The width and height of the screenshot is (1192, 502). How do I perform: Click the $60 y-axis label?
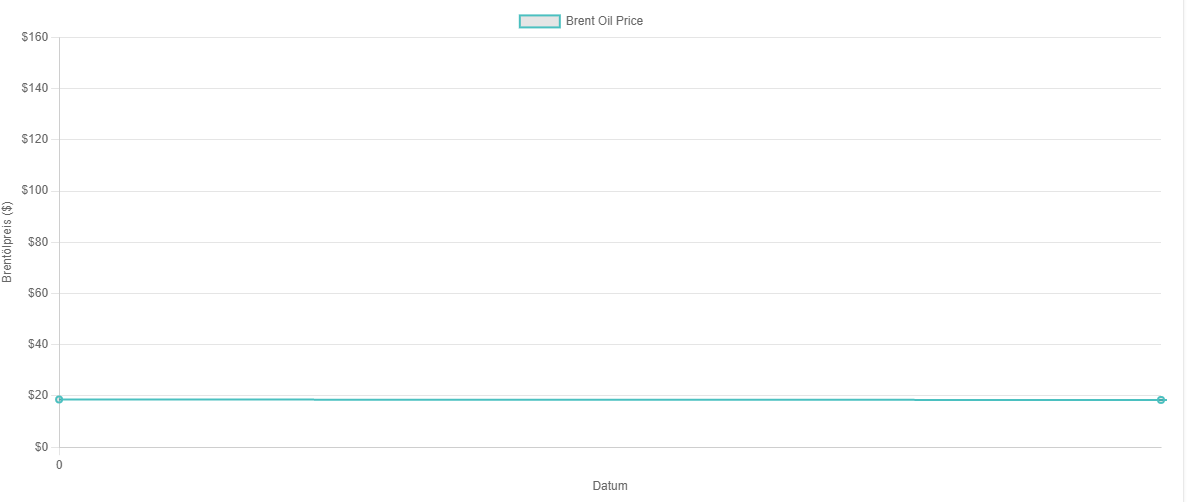click(38, 293)
